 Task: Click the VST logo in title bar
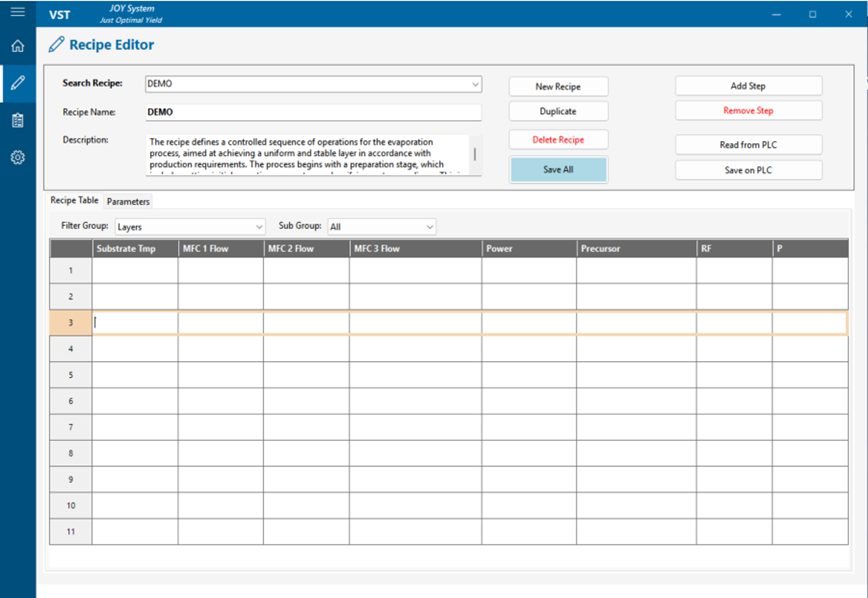(x=59, y=15)
